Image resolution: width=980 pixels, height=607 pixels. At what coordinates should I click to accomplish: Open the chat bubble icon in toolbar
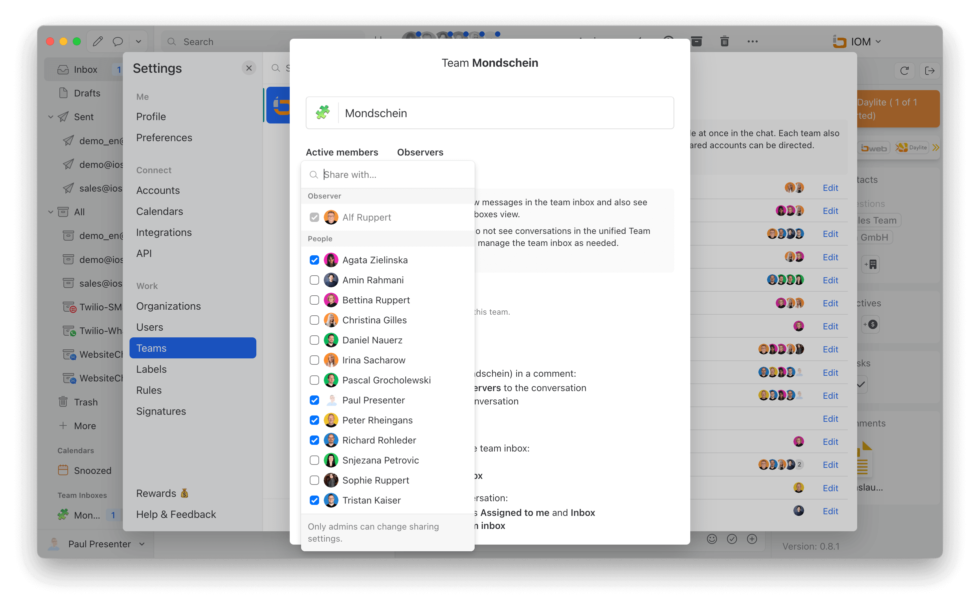pyautogui.click(x=118, y=41)
